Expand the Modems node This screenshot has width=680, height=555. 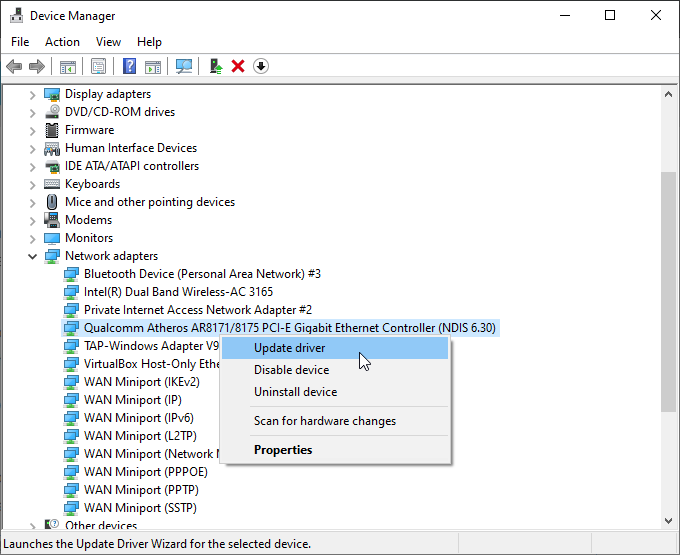coord(33,221)
